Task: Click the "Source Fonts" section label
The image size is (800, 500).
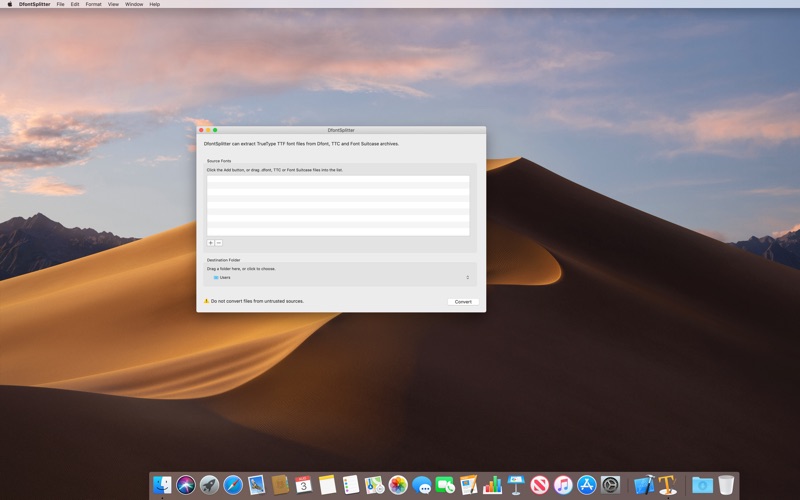Action: coord(219,161)
